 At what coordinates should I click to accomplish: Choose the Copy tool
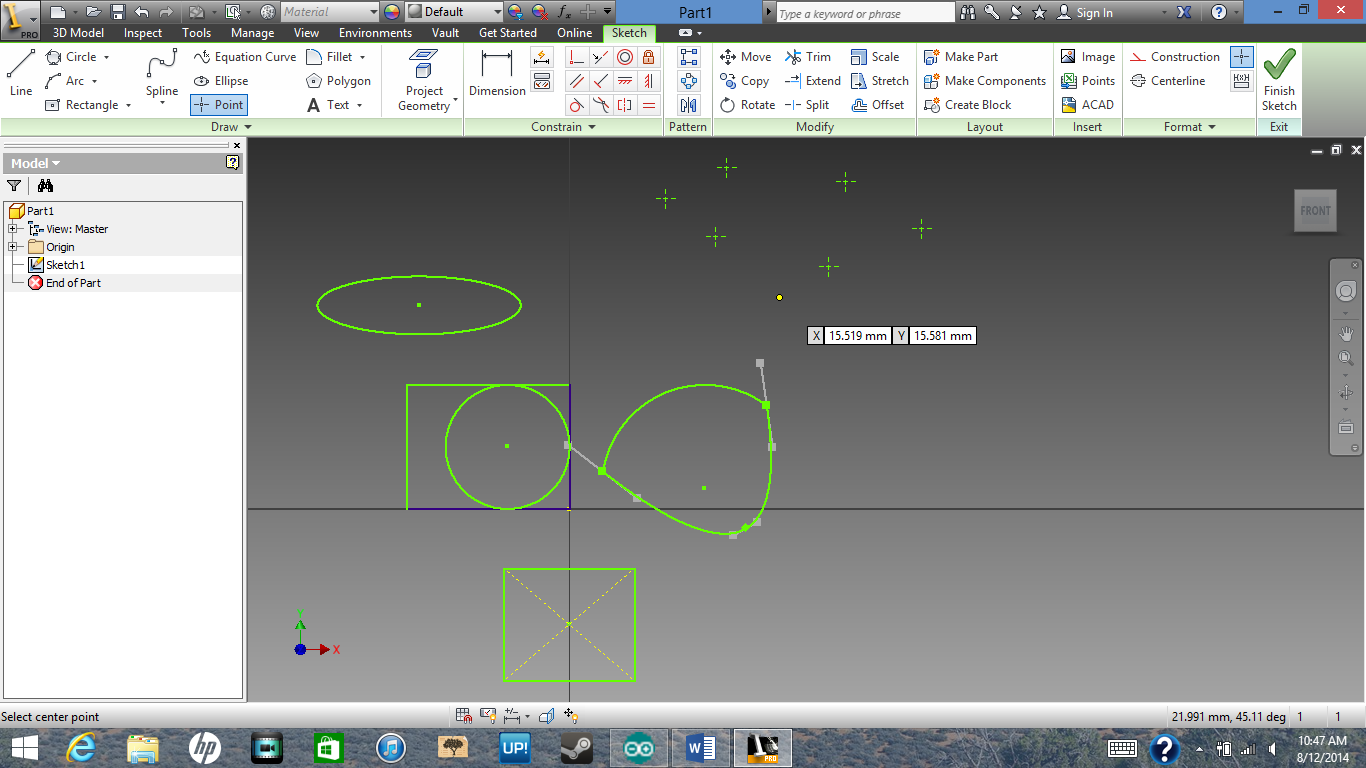(745, 81)
